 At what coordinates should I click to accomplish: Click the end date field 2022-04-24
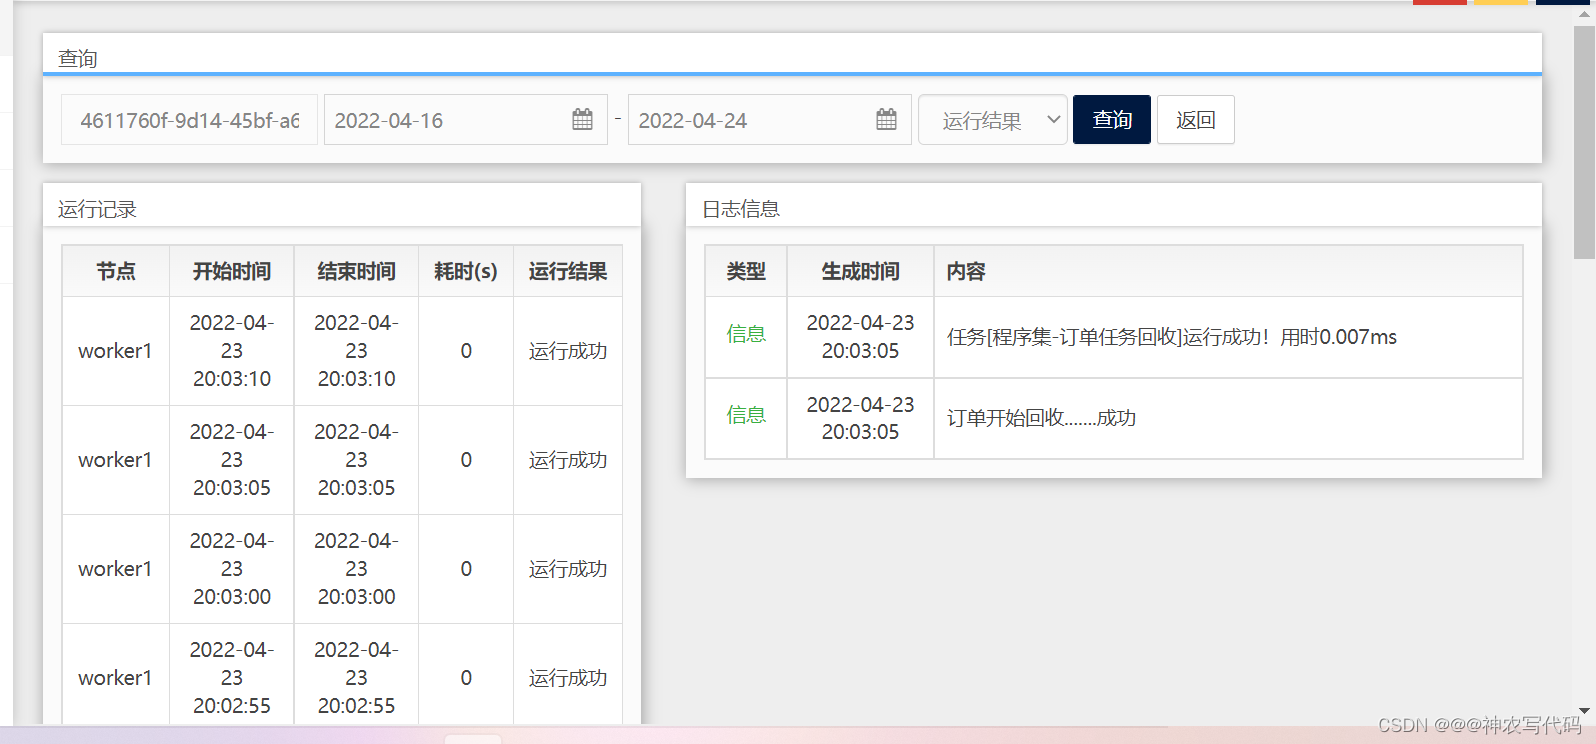coord(770,120)
